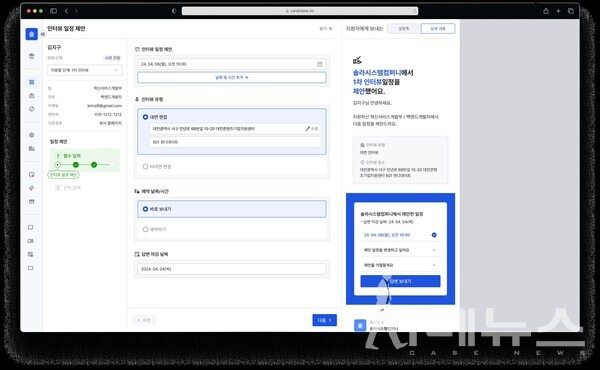
Task: Click the interview address input field
Action: [x=235, y=129]
